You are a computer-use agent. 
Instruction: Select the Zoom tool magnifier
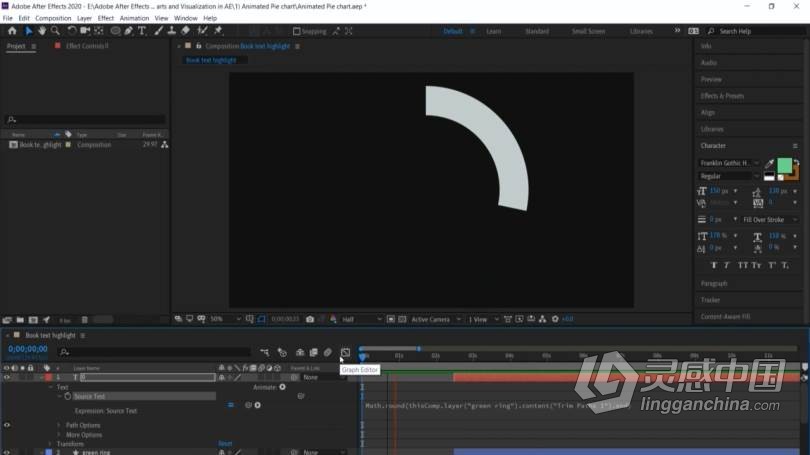point(55,31)
